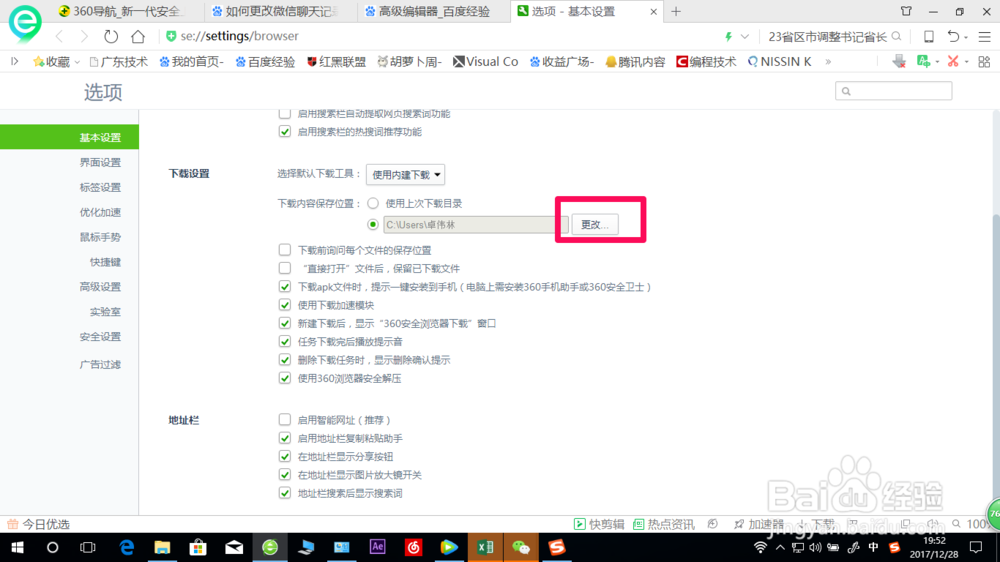1000x562 pixels.
Task: Expand the screenshot tool dropdown arrow
Action: point(967,62)
